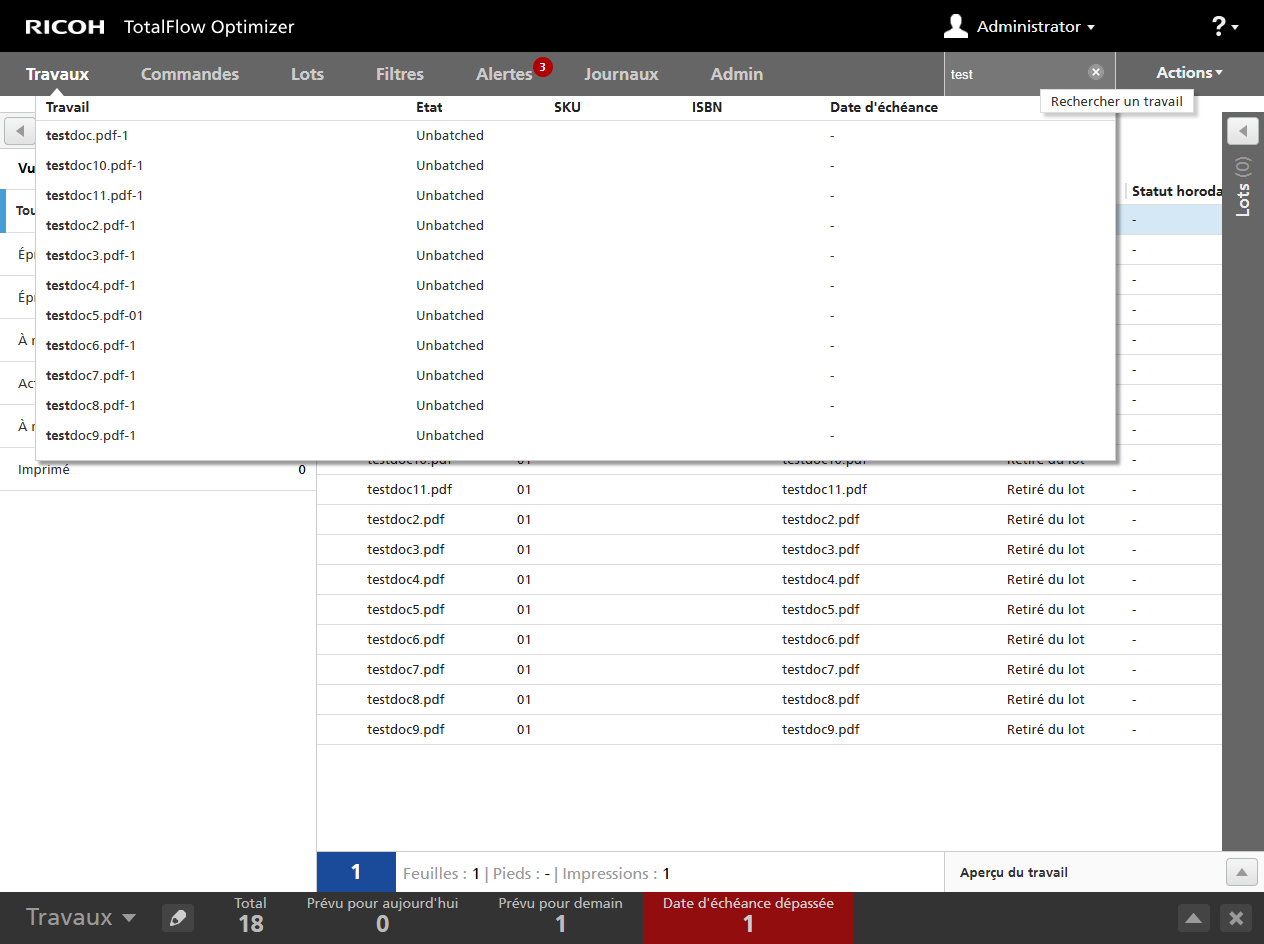The image size is (1264, 944).
Task: Expand the Lots side panel arrow
Action: (1242, 131)
